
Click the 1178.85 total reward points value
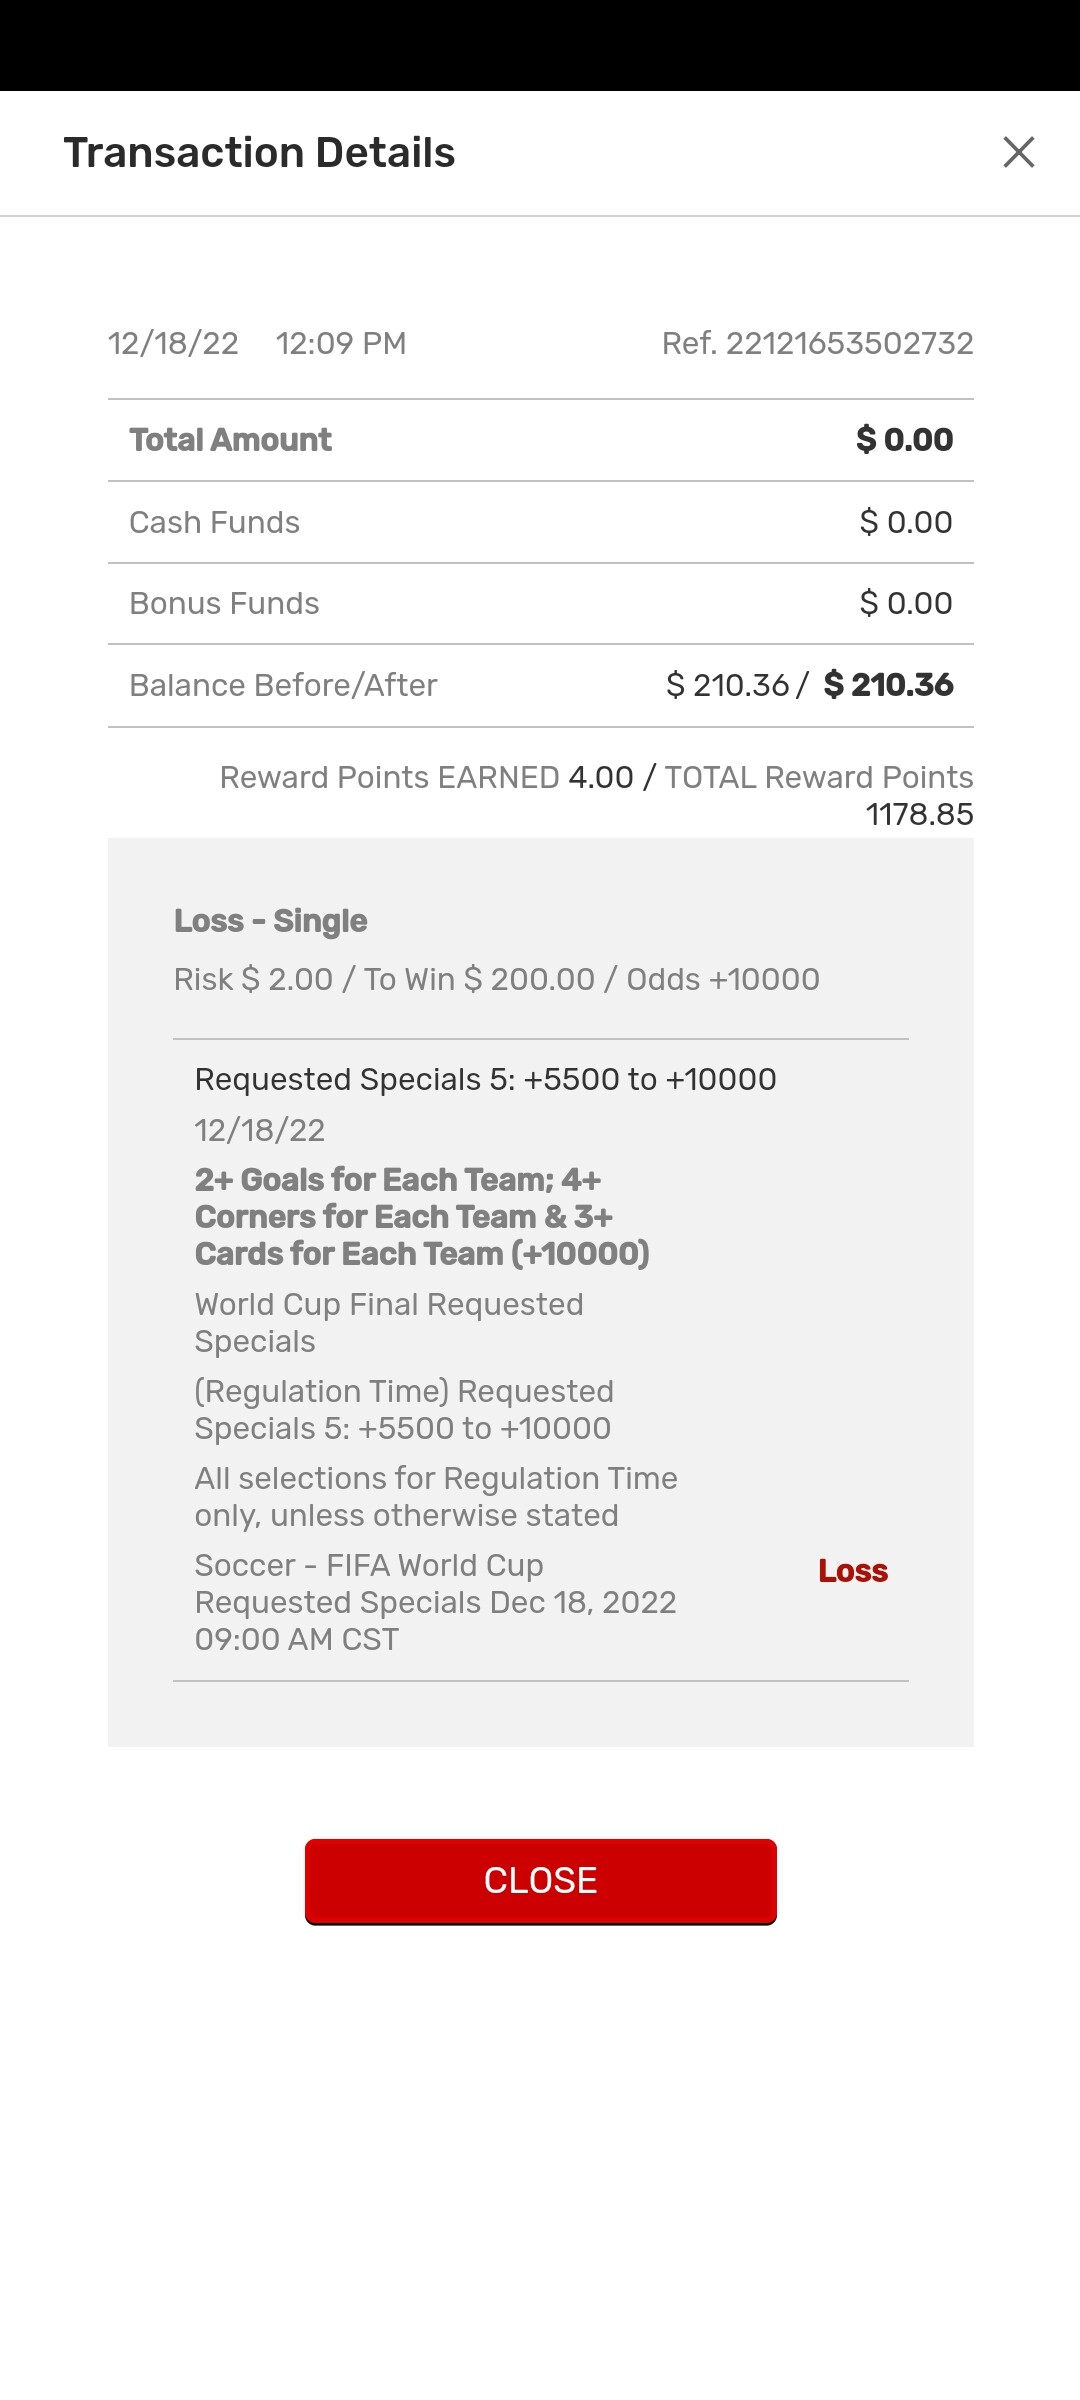click(919, 814)
